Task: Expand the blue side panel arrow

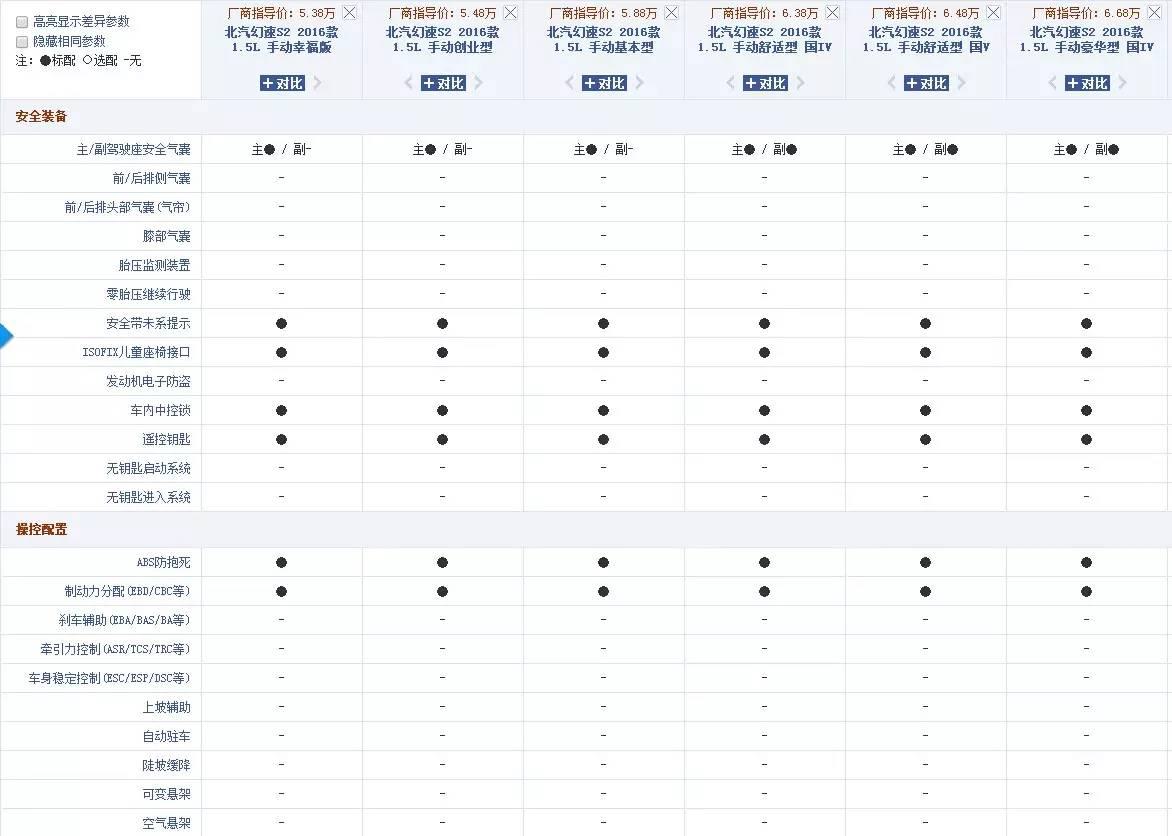Action: point(6,336)
